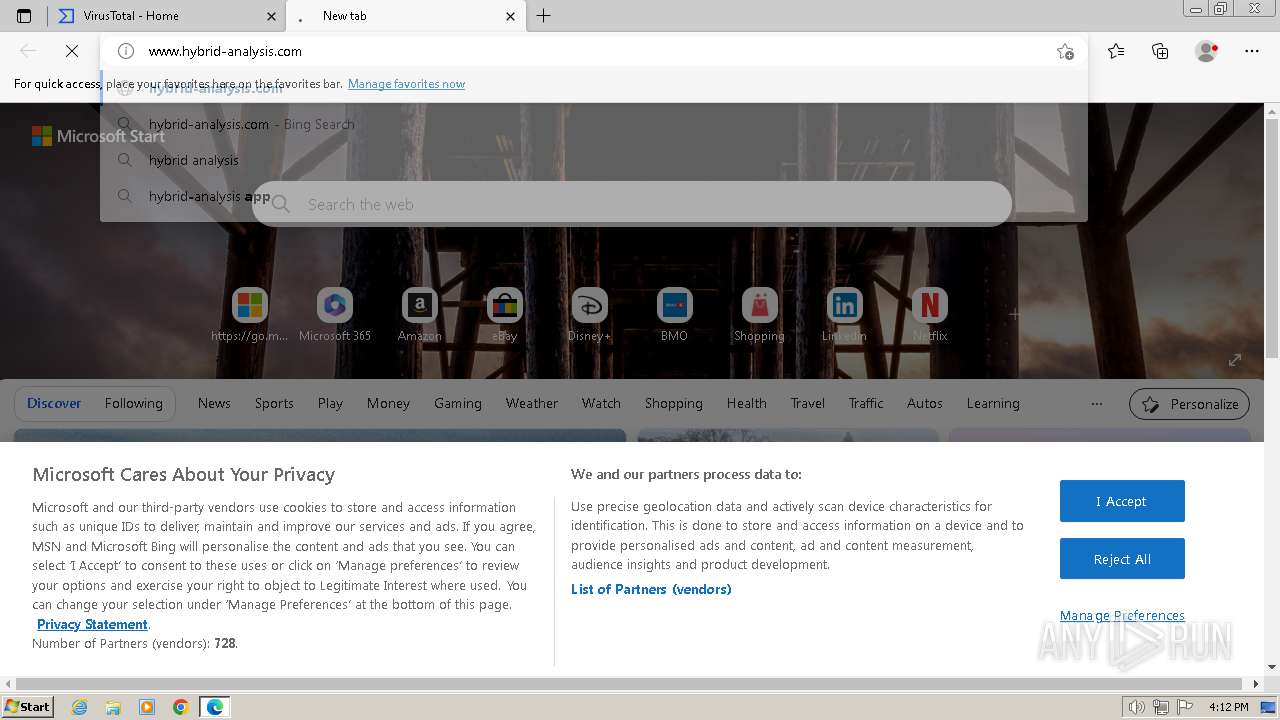This screenshot has width=1280, height=720.
Task: Open the Play category
Action: 330,403
